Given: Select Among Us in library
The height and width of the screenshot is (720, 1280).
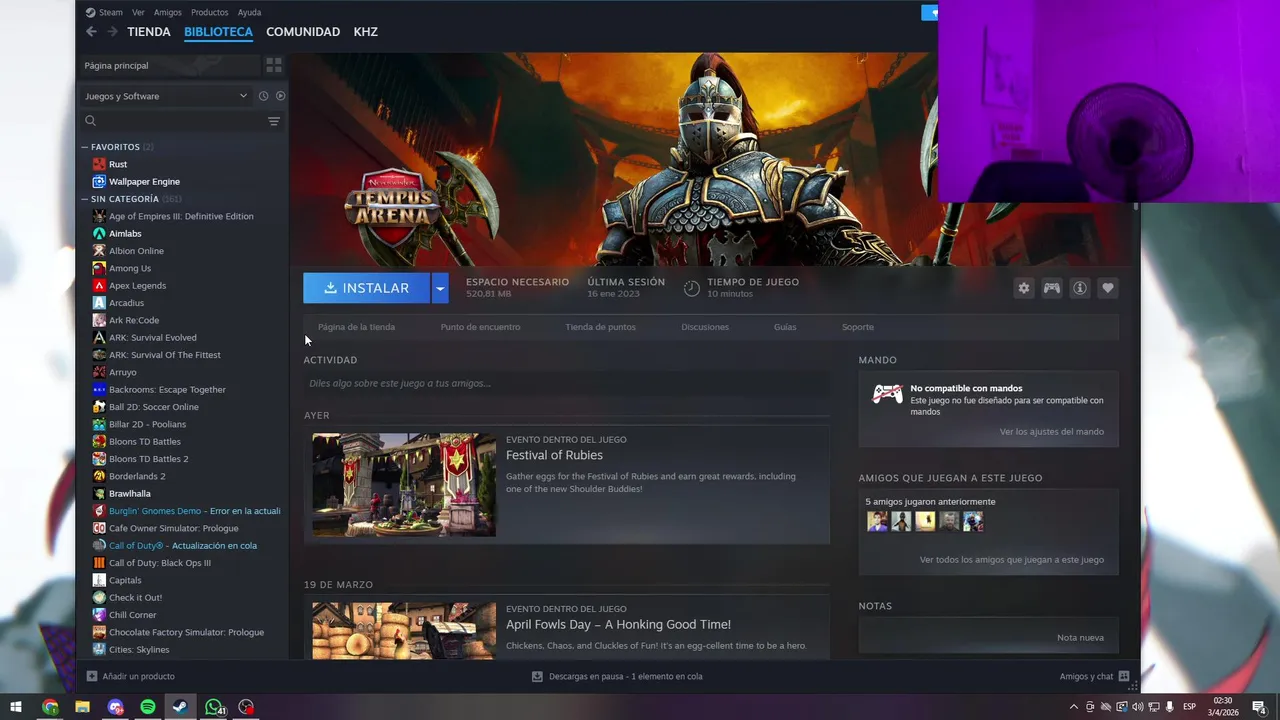Looking at the screenshot, I should 130,268.
